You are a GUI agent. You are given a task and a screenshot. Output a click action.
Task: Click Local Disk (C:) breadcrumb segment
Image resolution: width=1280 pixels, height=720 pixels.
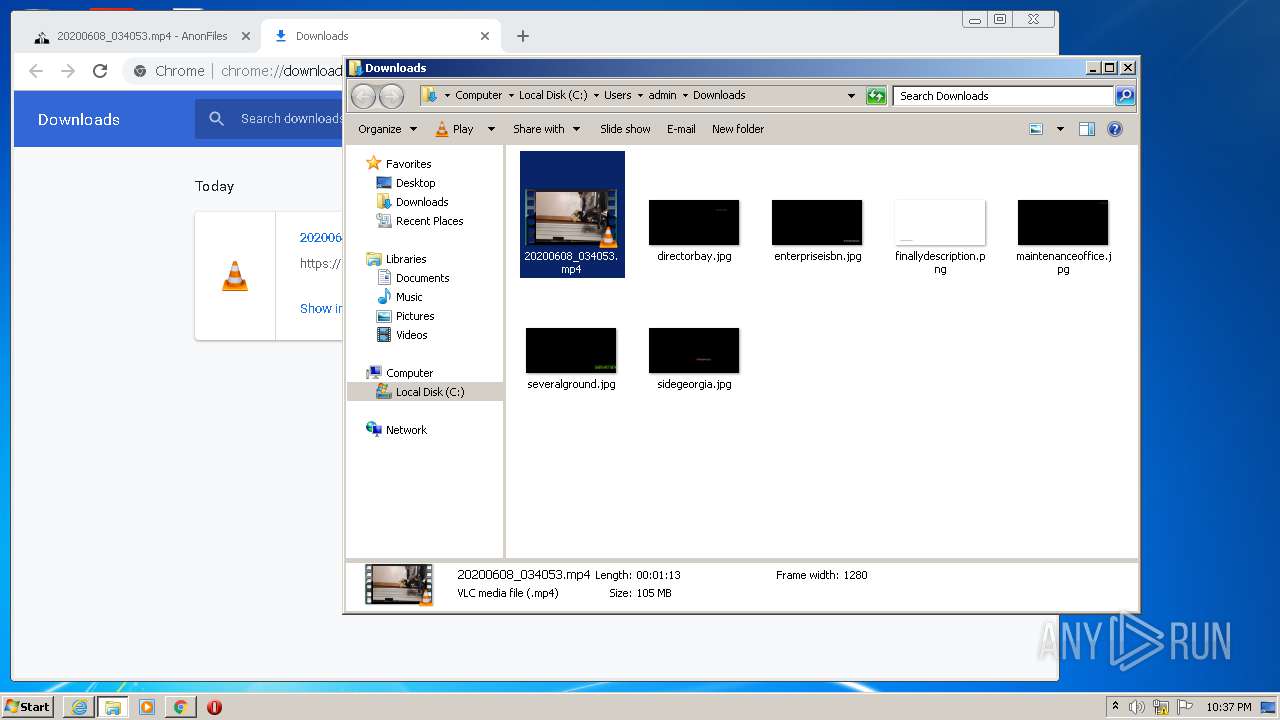pos(553,96)
